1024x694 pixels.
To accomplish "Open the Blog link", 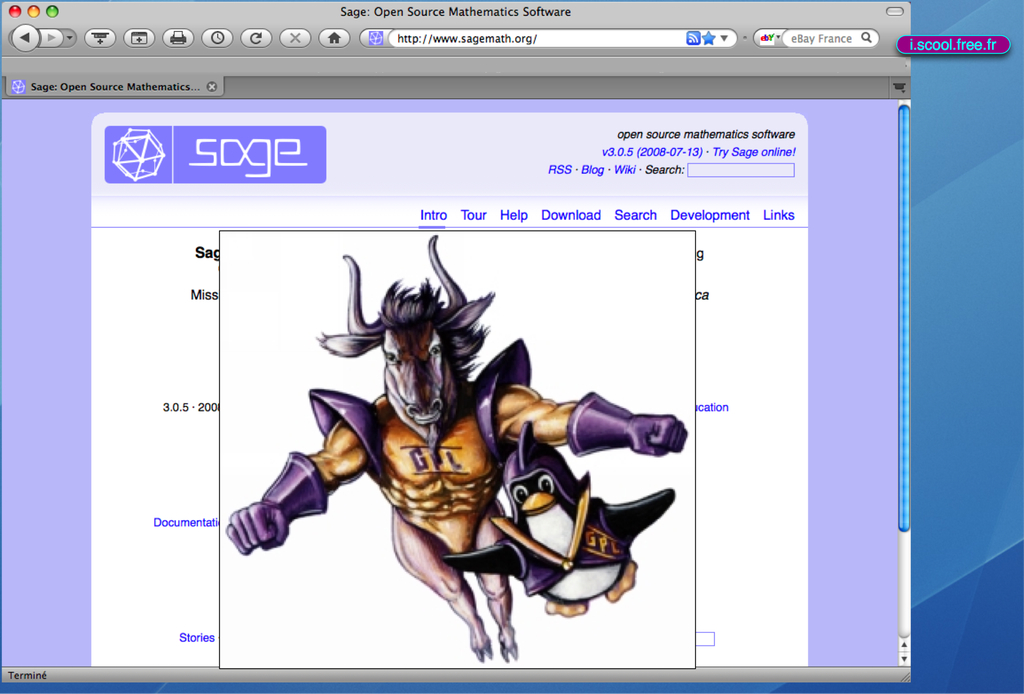I will click(x=592, y=170).
